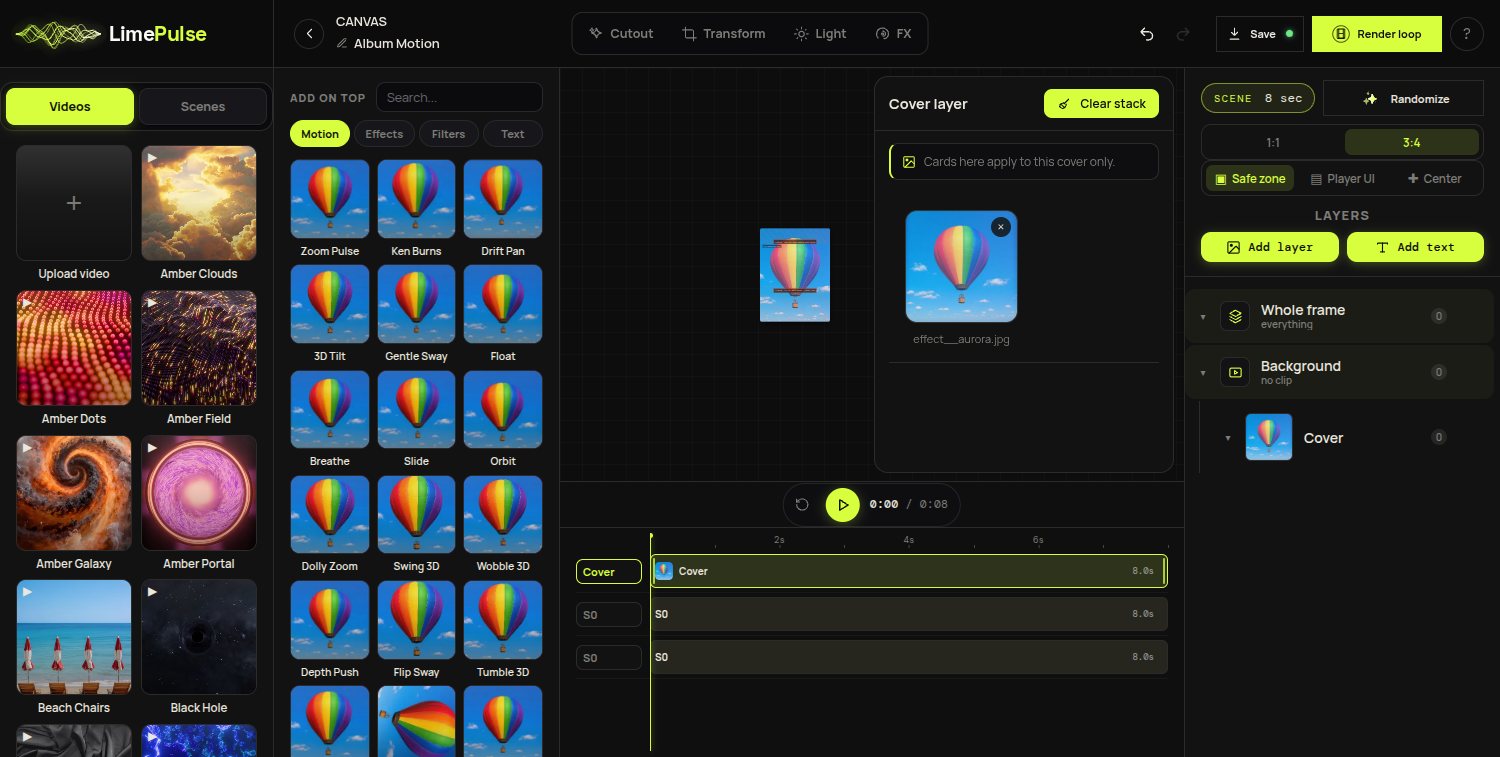1500x757 pixels.
Task: Expand the Whole frame layer group
Action: point(1203,317)
